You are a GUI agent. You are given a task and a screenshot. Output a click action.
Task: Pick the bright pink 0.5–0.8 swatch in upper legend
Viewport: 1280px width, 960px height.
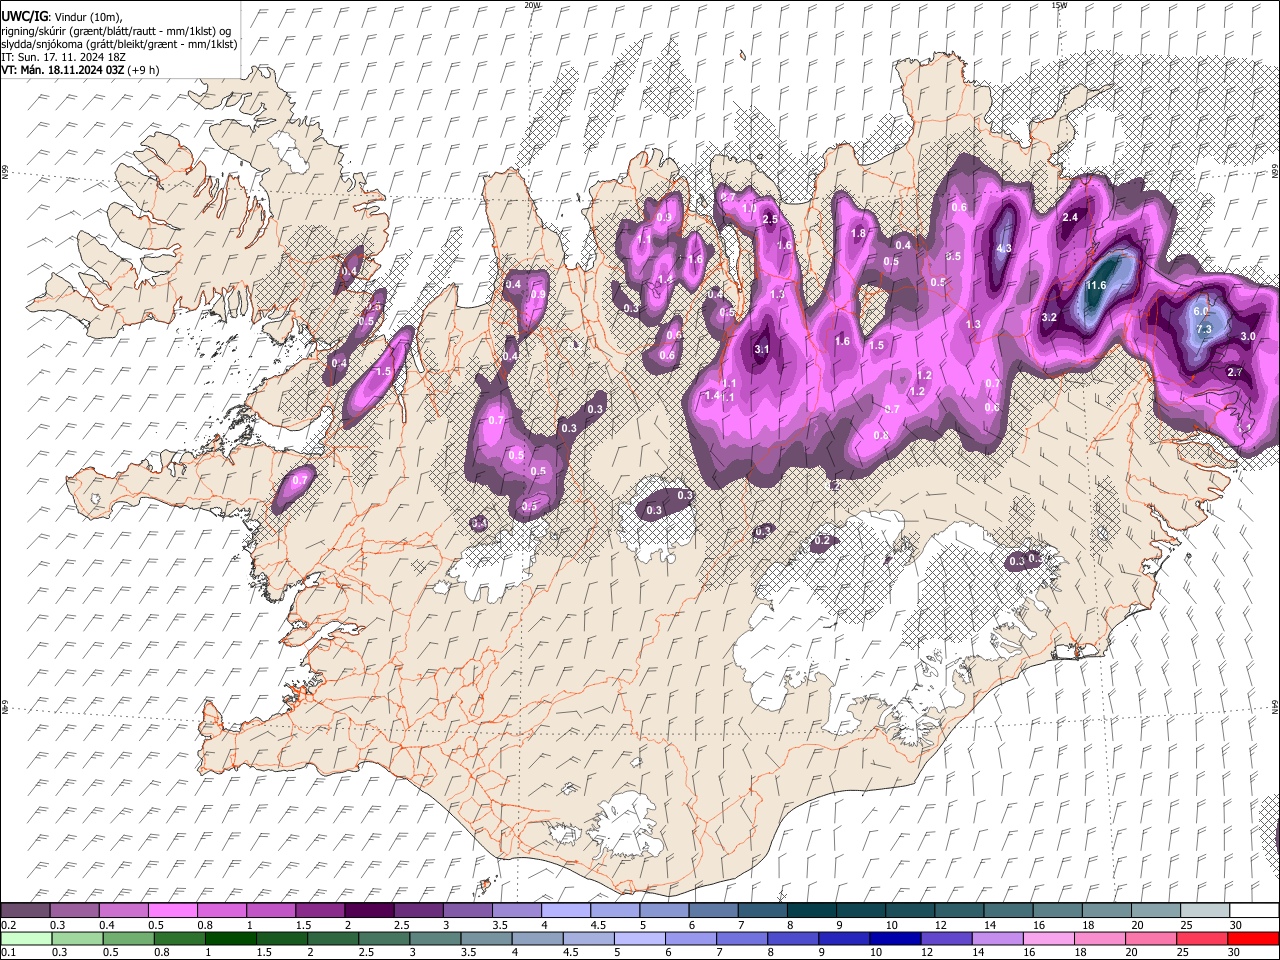pos(172,910)
